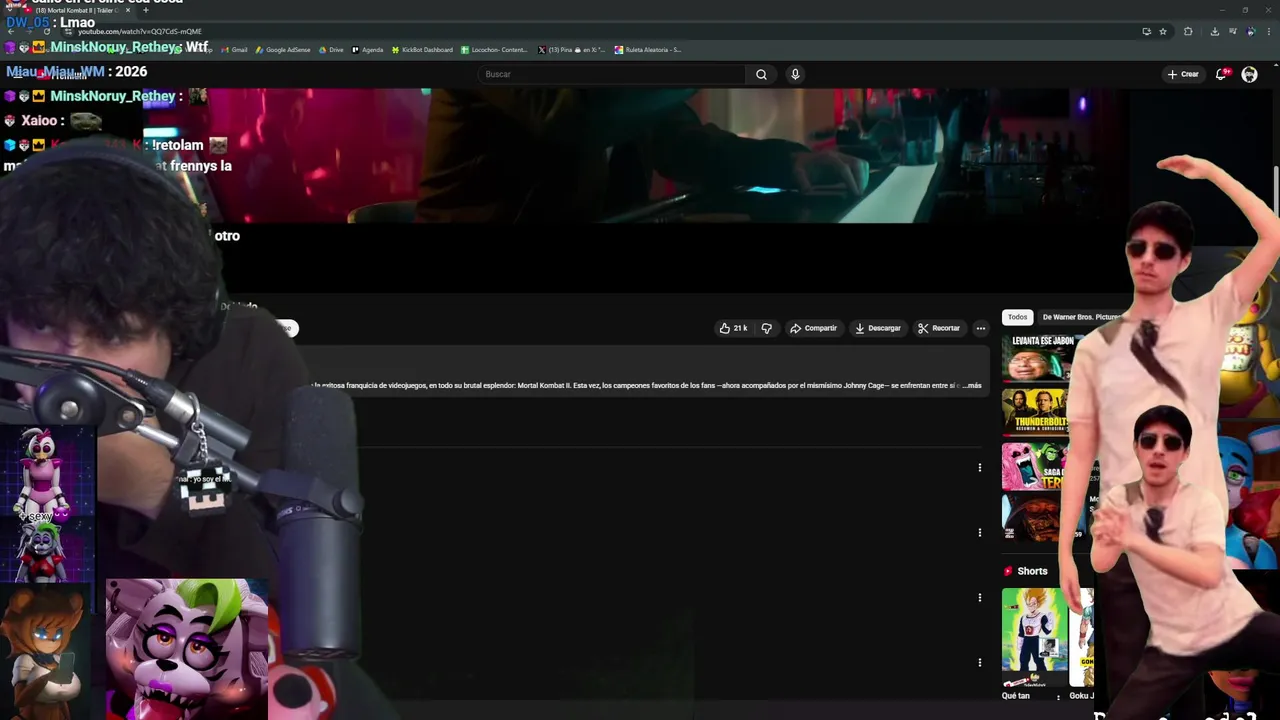Open the Levanta Ese Jabon video thumbnail
This screenshot has width=1280, height=720.
tap(1042, 358)
